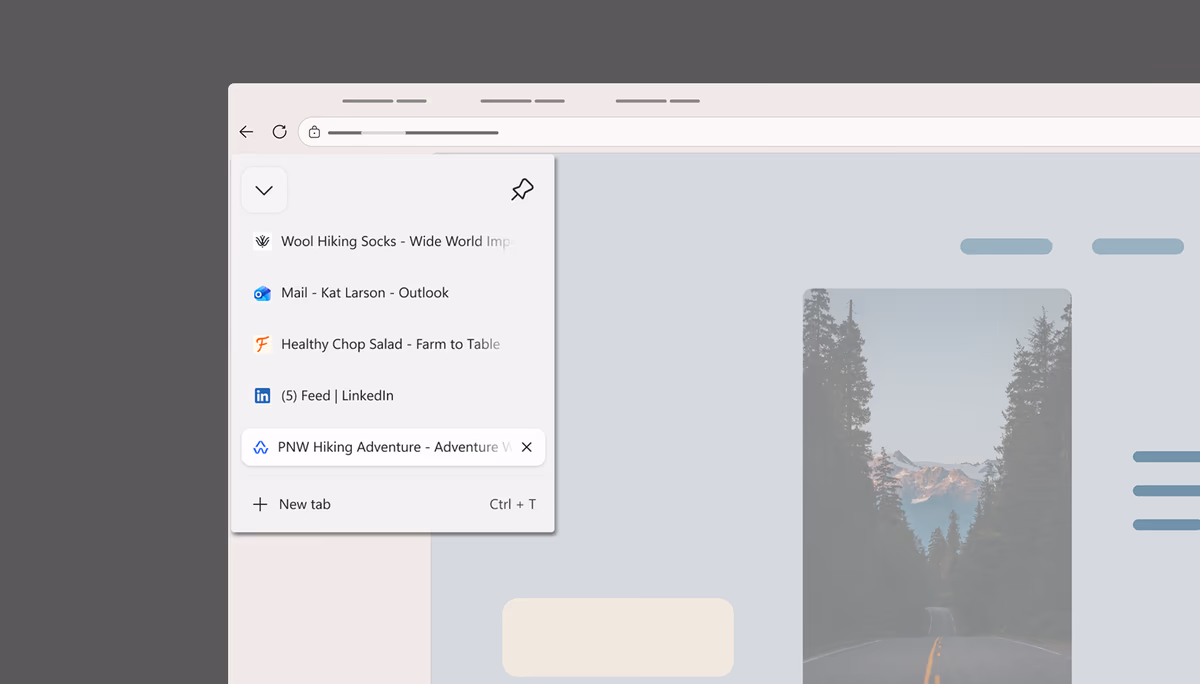1200x684 pixels.
Task: Click the LinkedIn favicon
Action: (262, 396)
